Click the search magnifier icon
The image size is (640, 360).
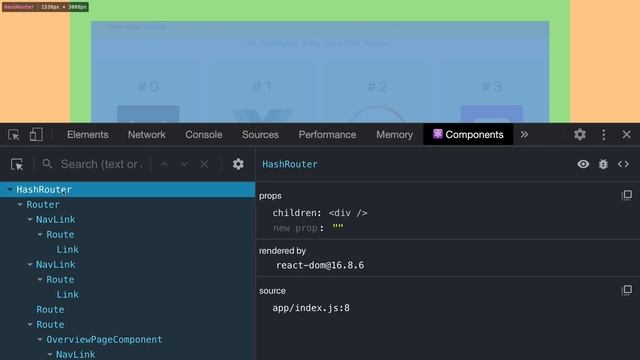click(47, 164)
